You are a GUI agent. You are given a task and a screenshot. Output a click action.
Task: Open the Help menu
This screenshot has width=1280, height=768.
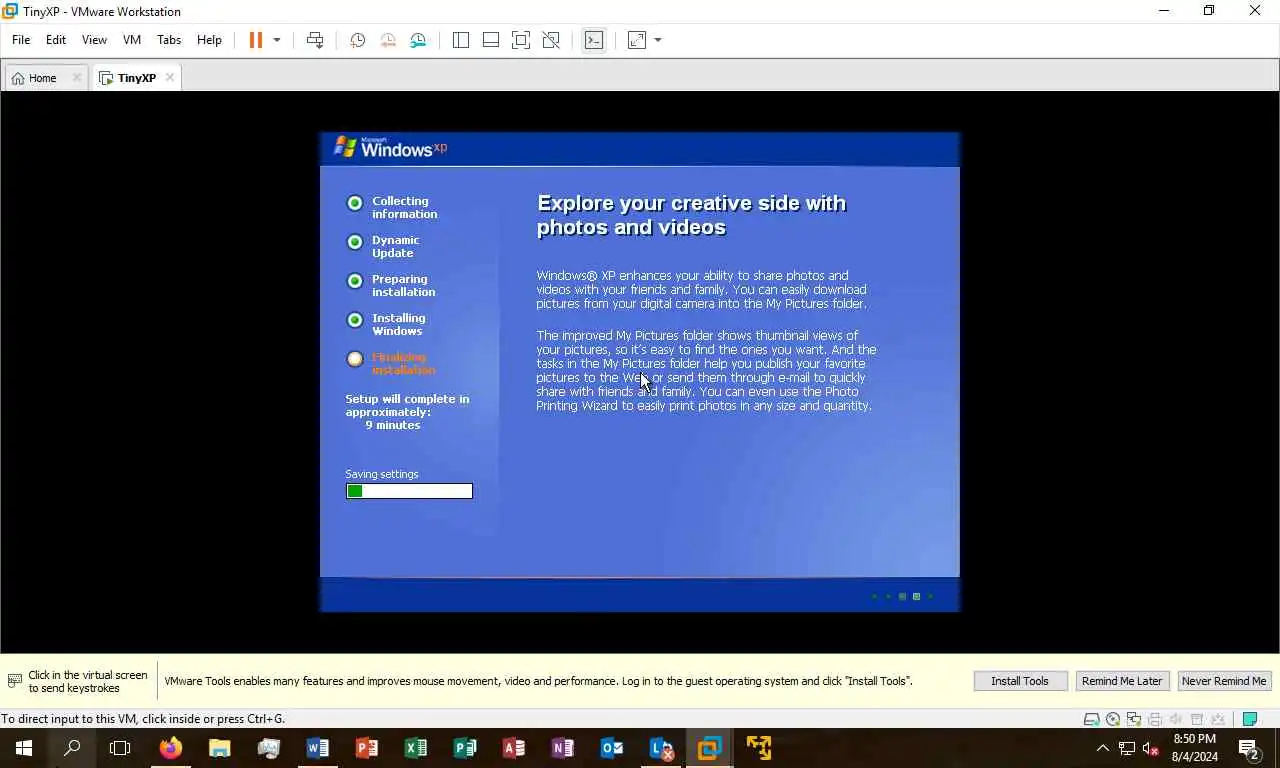pyautogui.click(x=209, y=40)
